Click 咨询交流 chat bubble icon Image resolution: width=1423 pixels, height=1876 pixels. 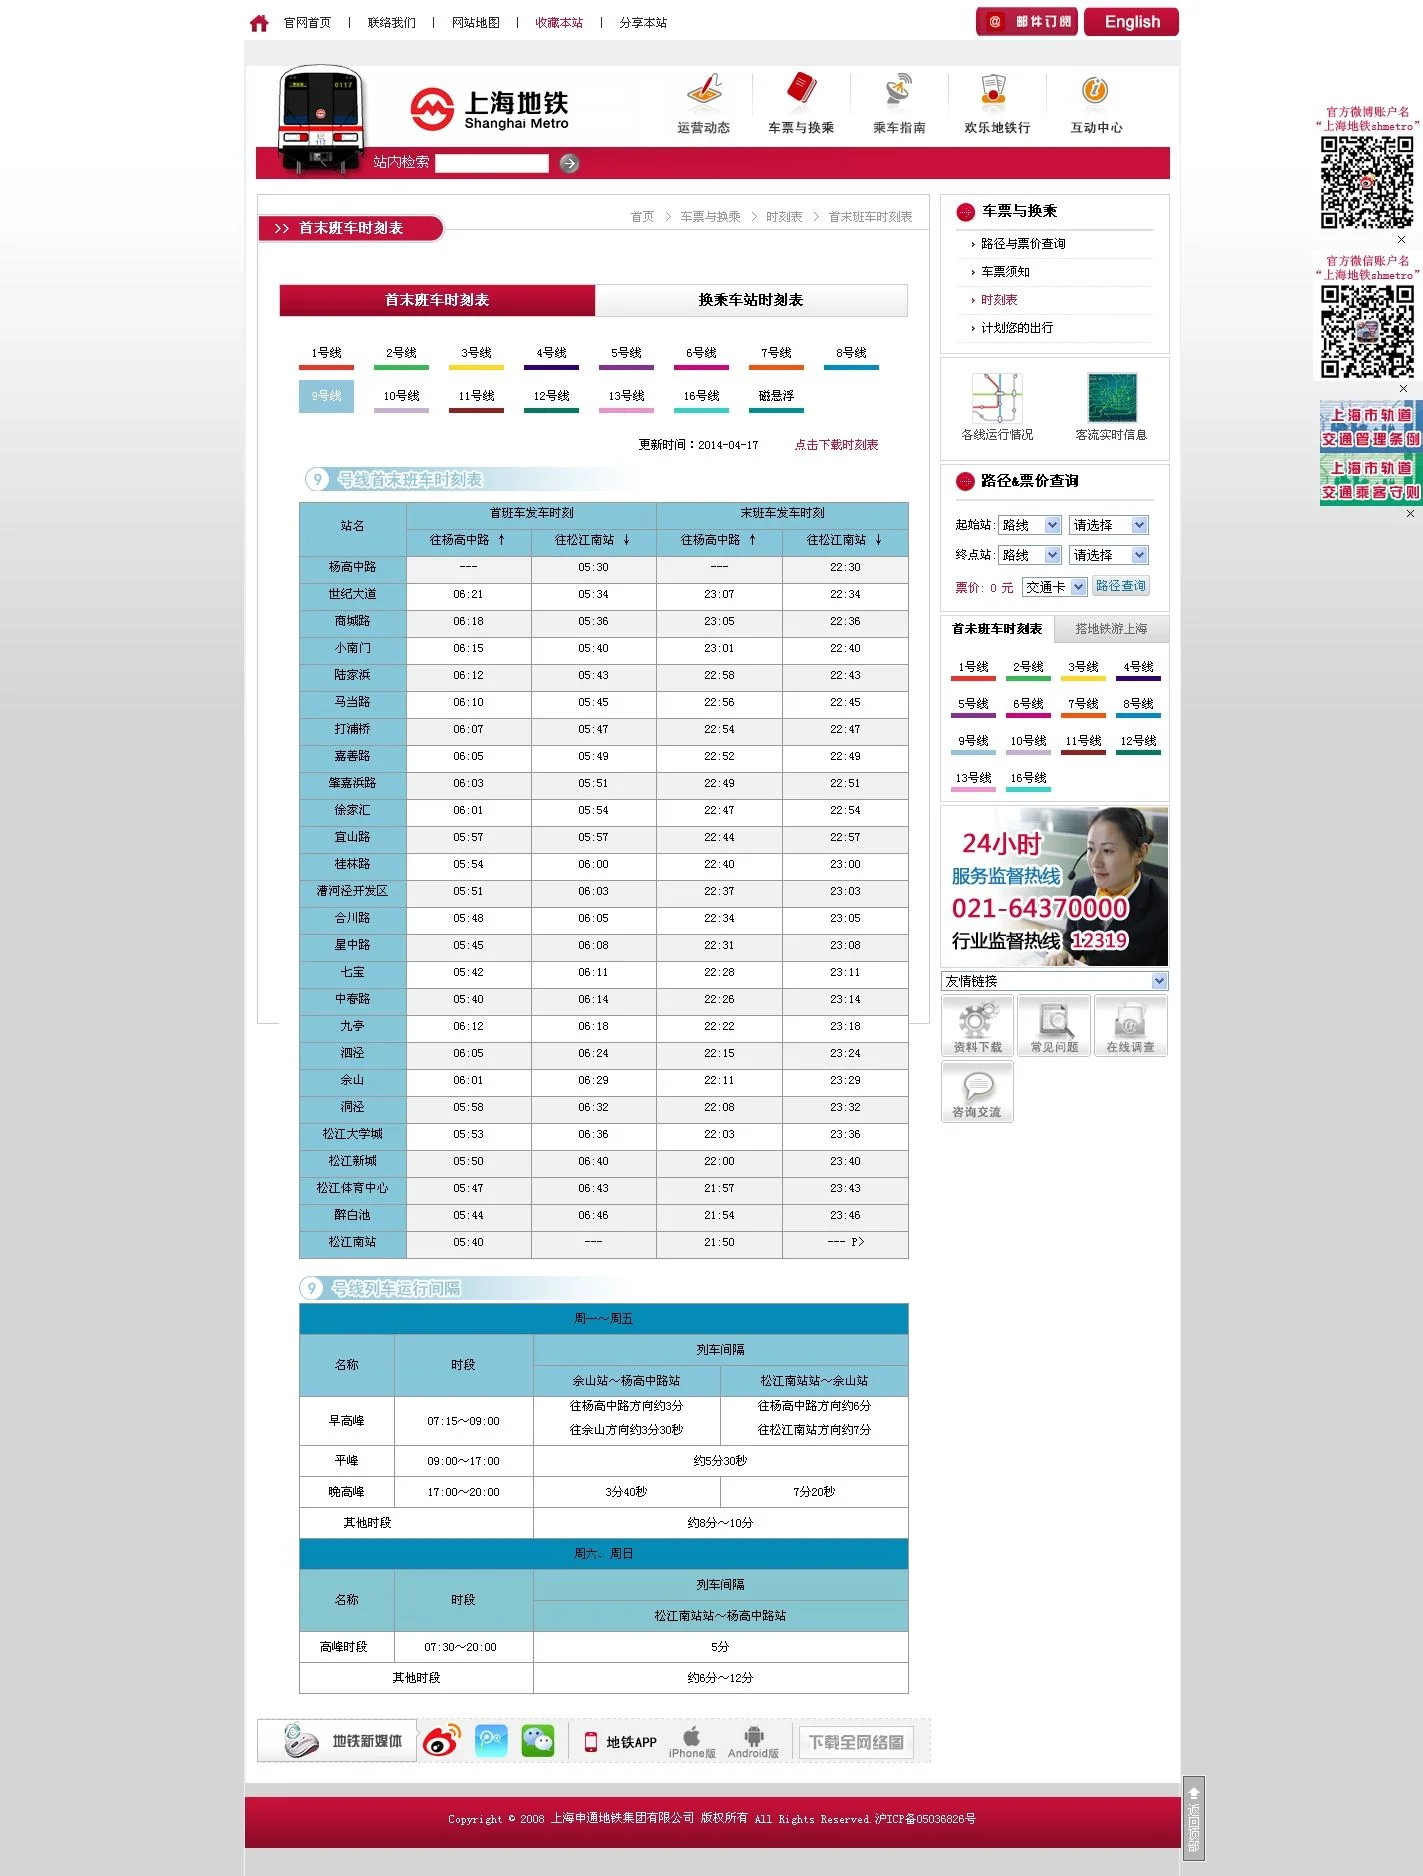click(977, 1091)
